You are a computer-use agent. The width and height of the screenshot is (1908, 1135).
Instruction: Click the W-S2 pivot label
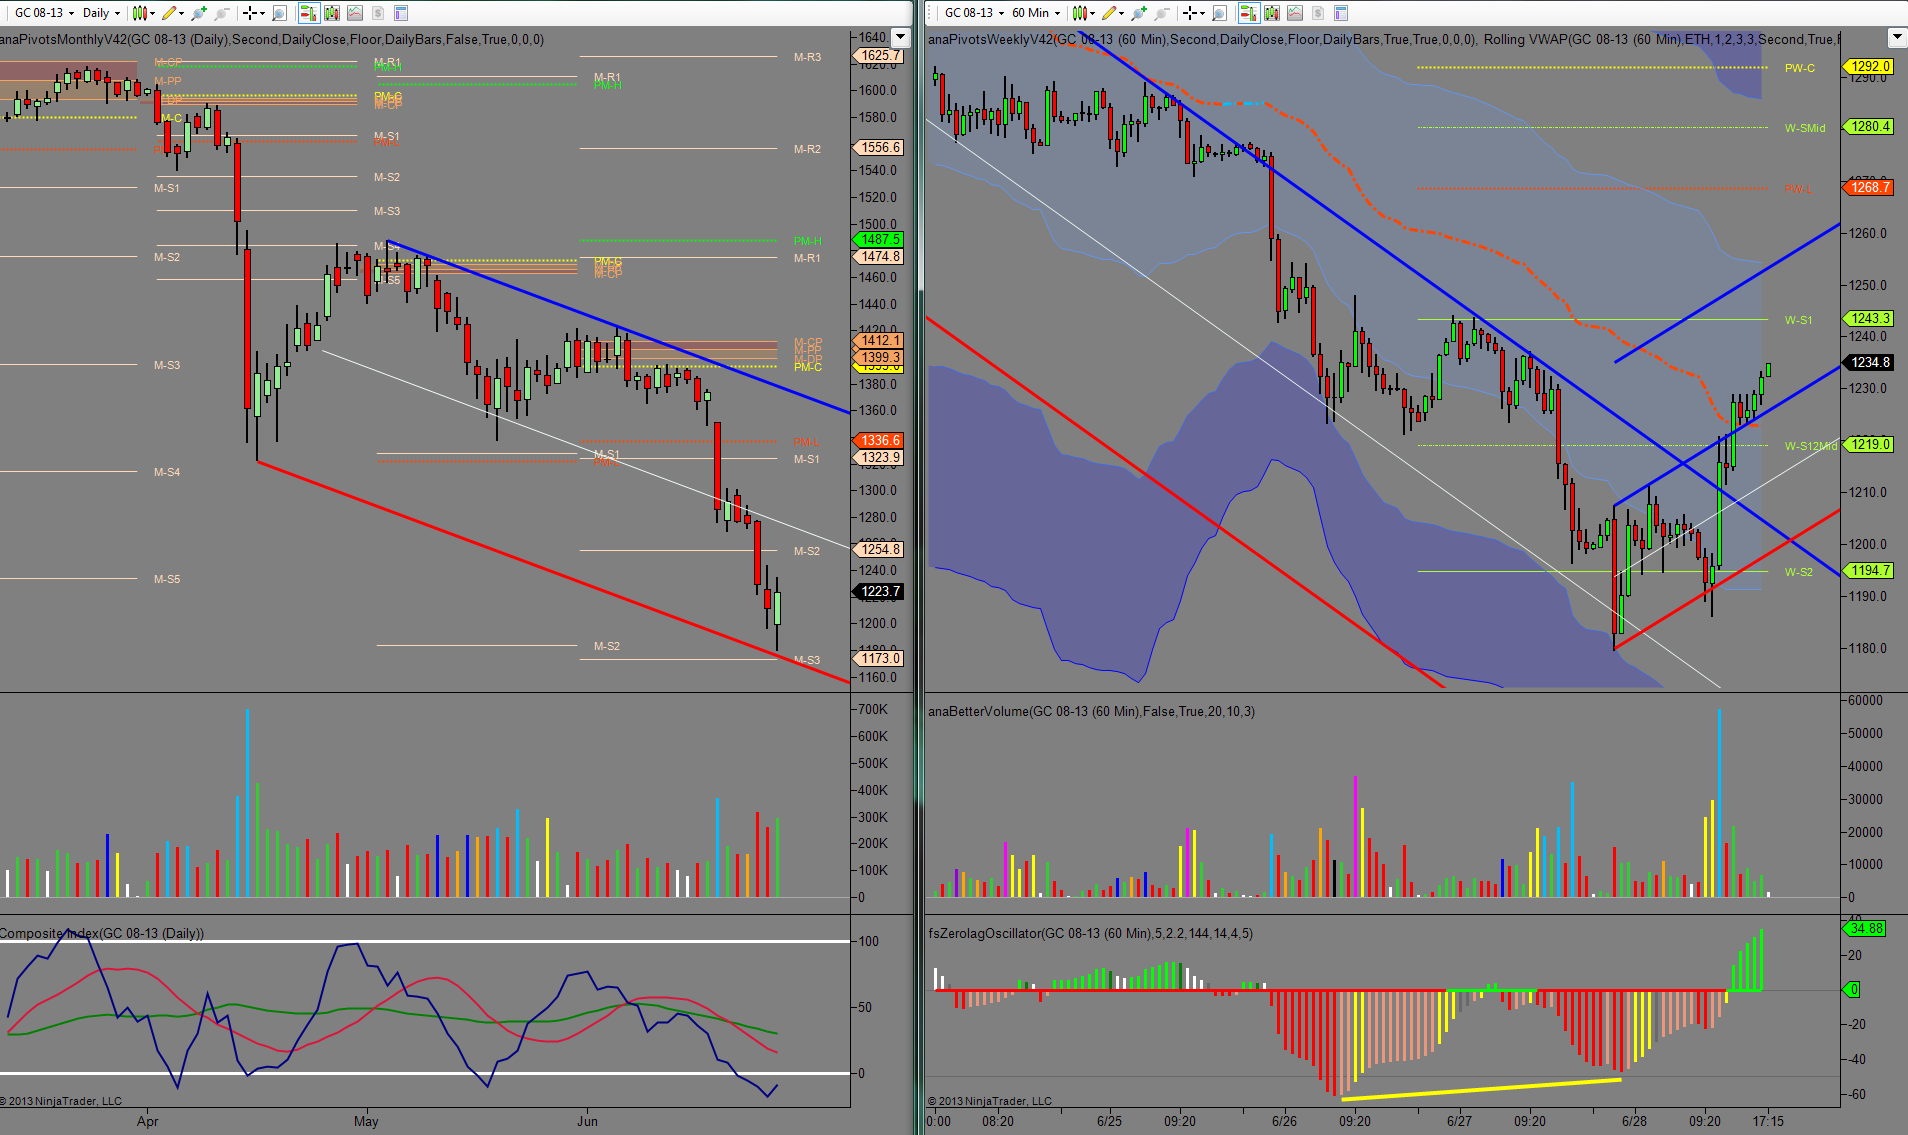pos(1798,572)
